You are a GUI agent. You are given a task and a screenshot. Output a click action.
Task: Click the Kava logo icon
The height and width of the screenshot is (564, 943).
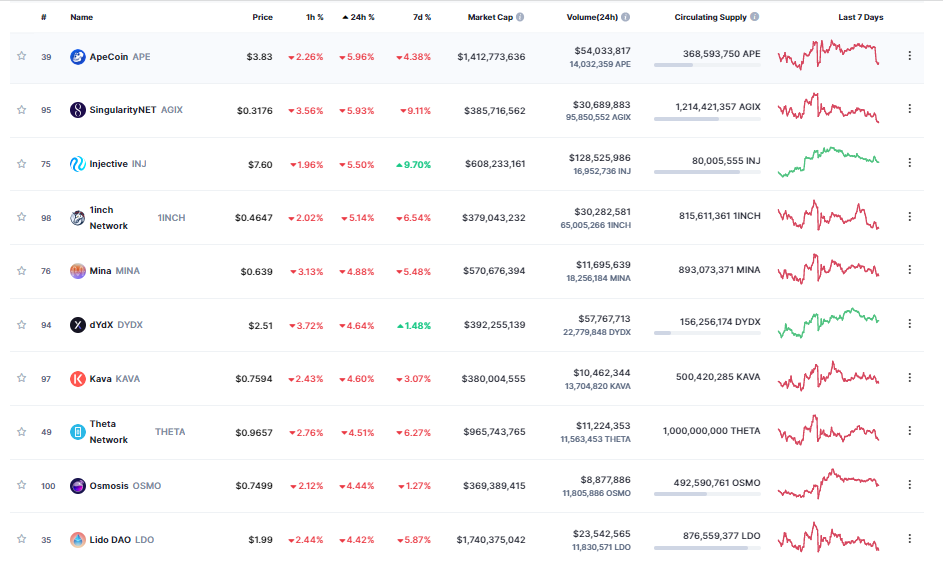point(77,379)
